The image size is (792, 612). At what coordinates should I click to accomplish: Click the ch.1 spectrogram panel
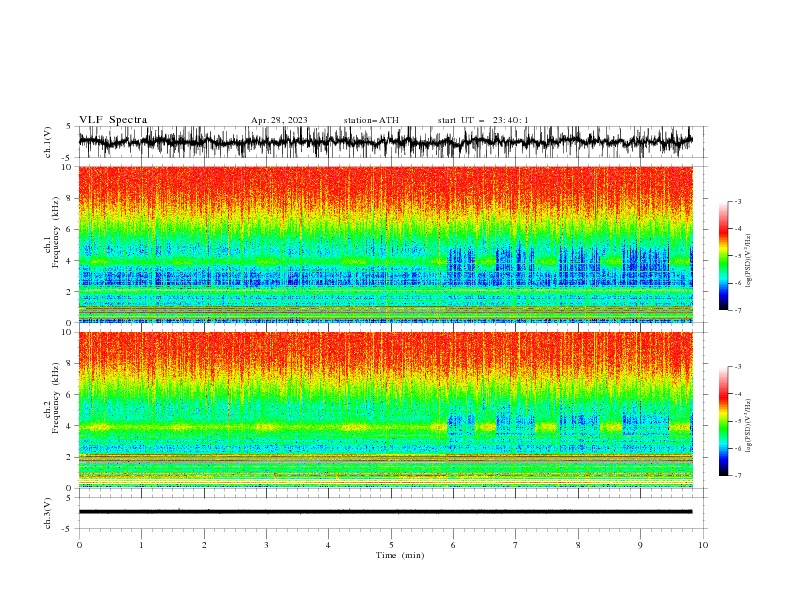[386, 244]
